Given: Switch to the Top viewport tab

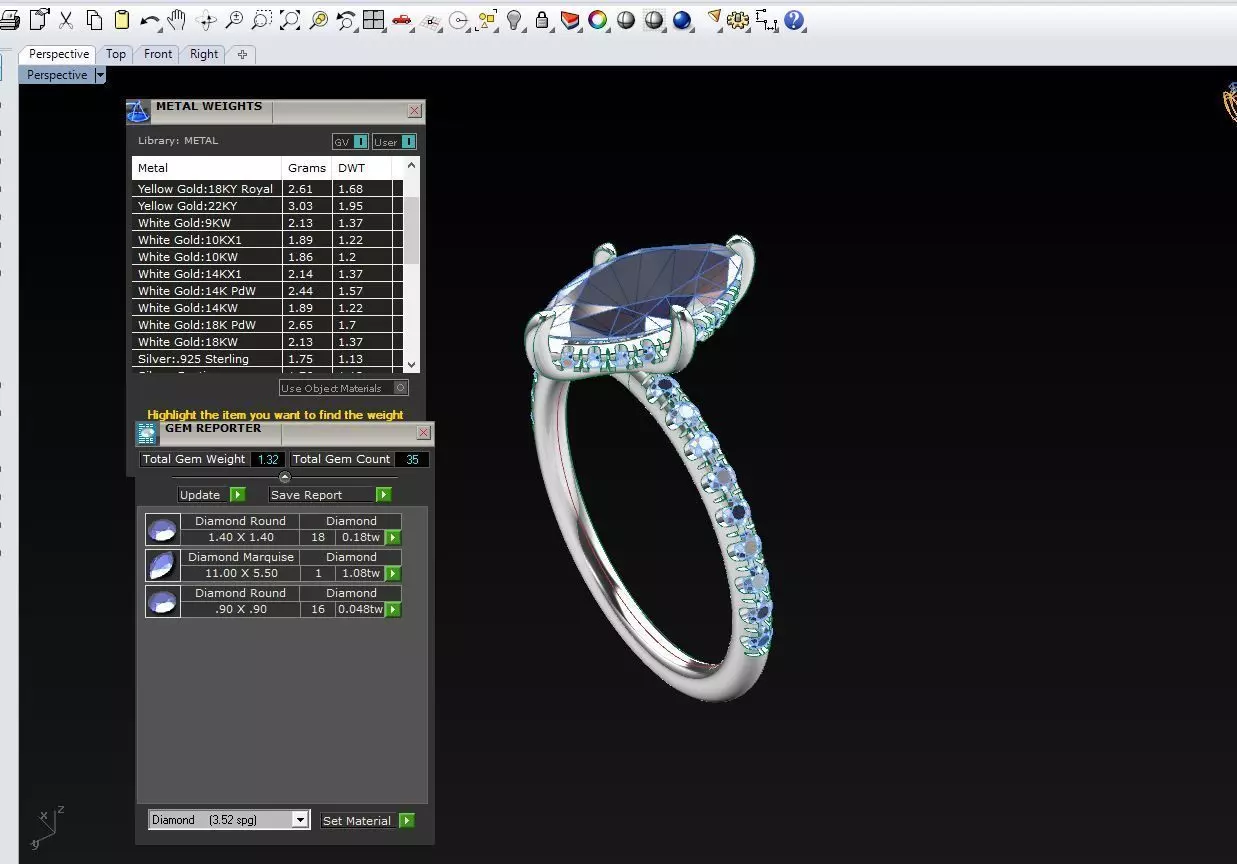Looking at the screenshot, I should pyautogui.click(x=116, y=54).
